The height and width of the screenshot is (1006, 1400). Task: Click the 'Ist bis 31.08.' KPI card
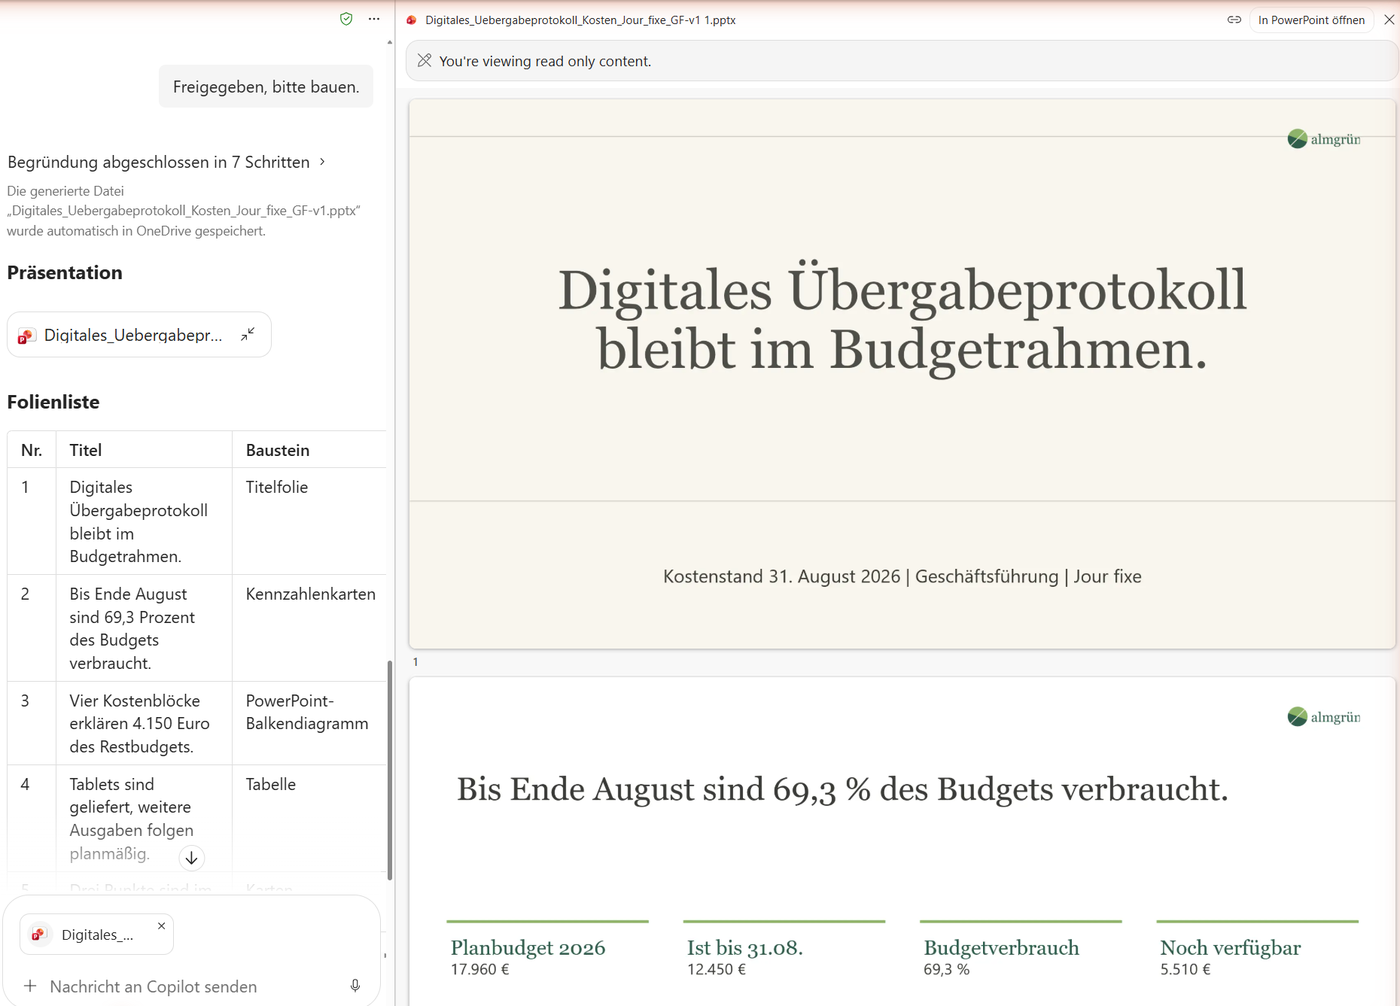coord(784,950)
